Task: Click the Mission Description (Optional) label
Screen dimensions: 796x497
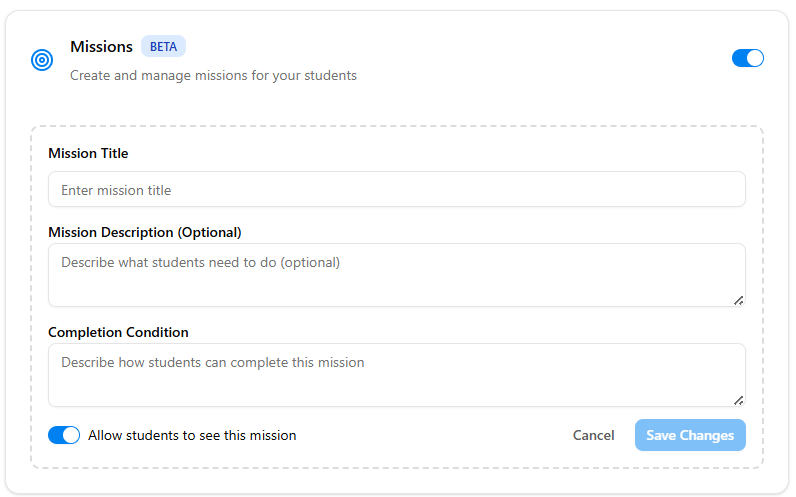Action: click(145, 232)
